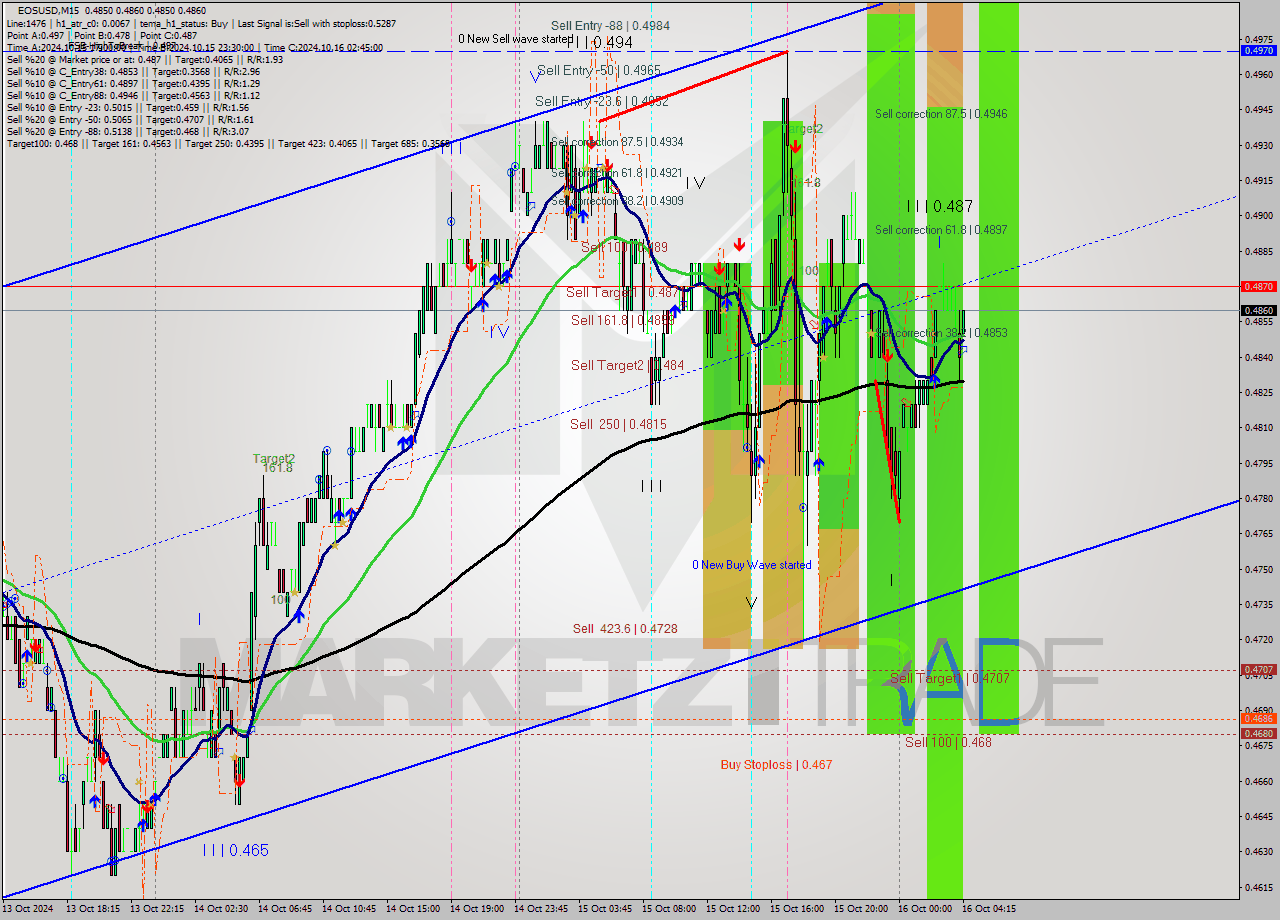Image resolution: width=1280 pixels, height=920 pixels.
Task: Click the 'Sell Entry -88 | 0.4984' label
Action: pyautogui.click(x=610, y=26)
